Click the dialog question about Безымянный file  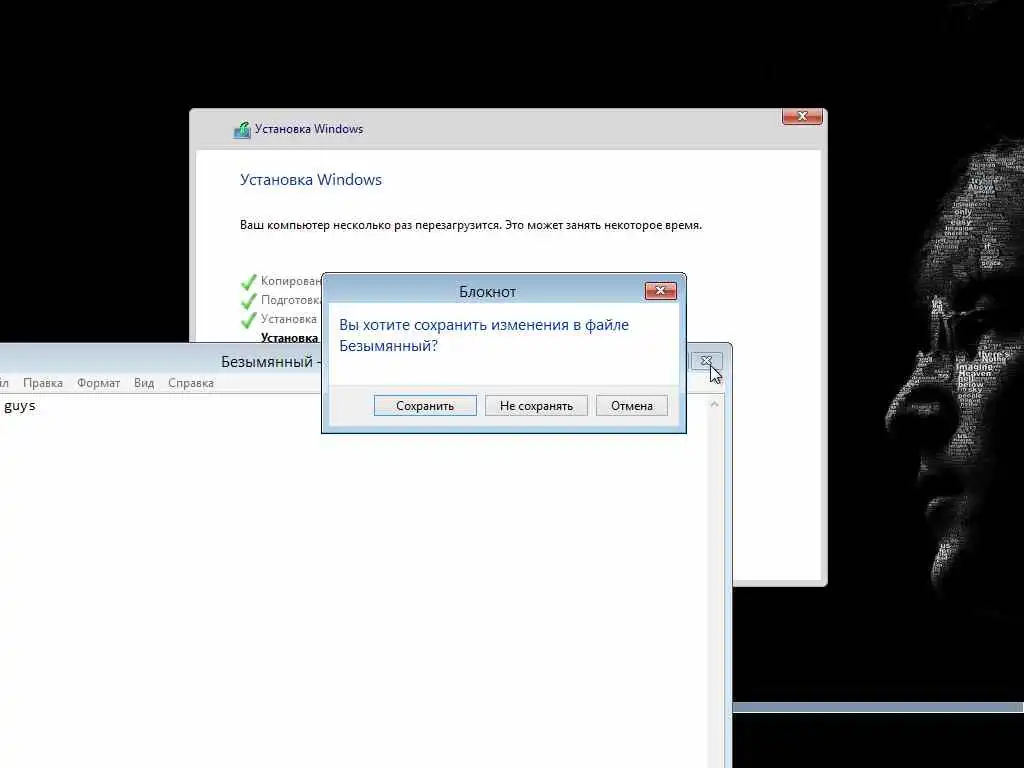(x=484, y=335)
